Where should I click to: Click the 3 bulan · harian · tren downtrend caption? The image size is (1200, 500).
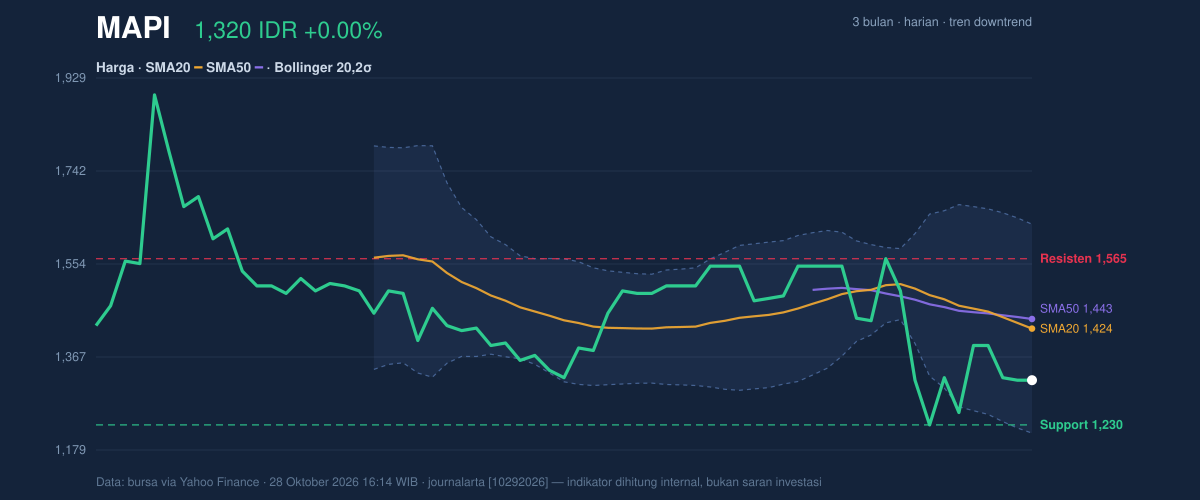(x=942, y=22)
